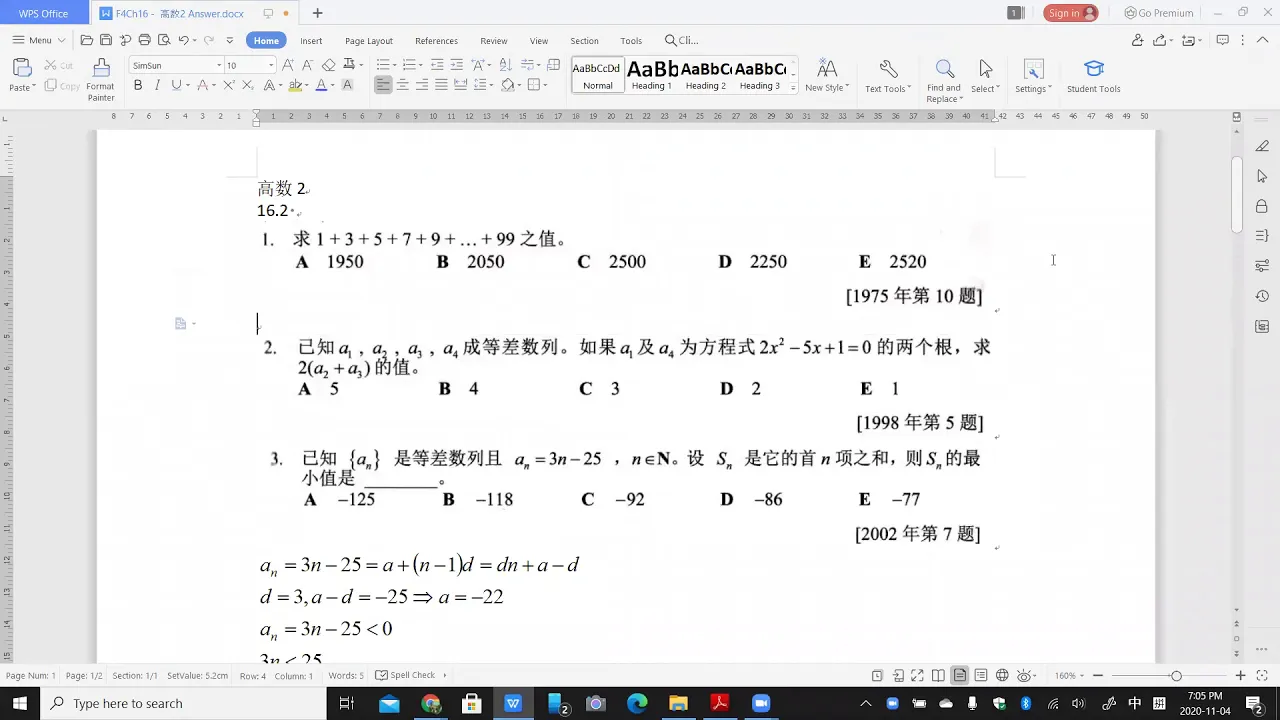Apply bold formatting

138,85
